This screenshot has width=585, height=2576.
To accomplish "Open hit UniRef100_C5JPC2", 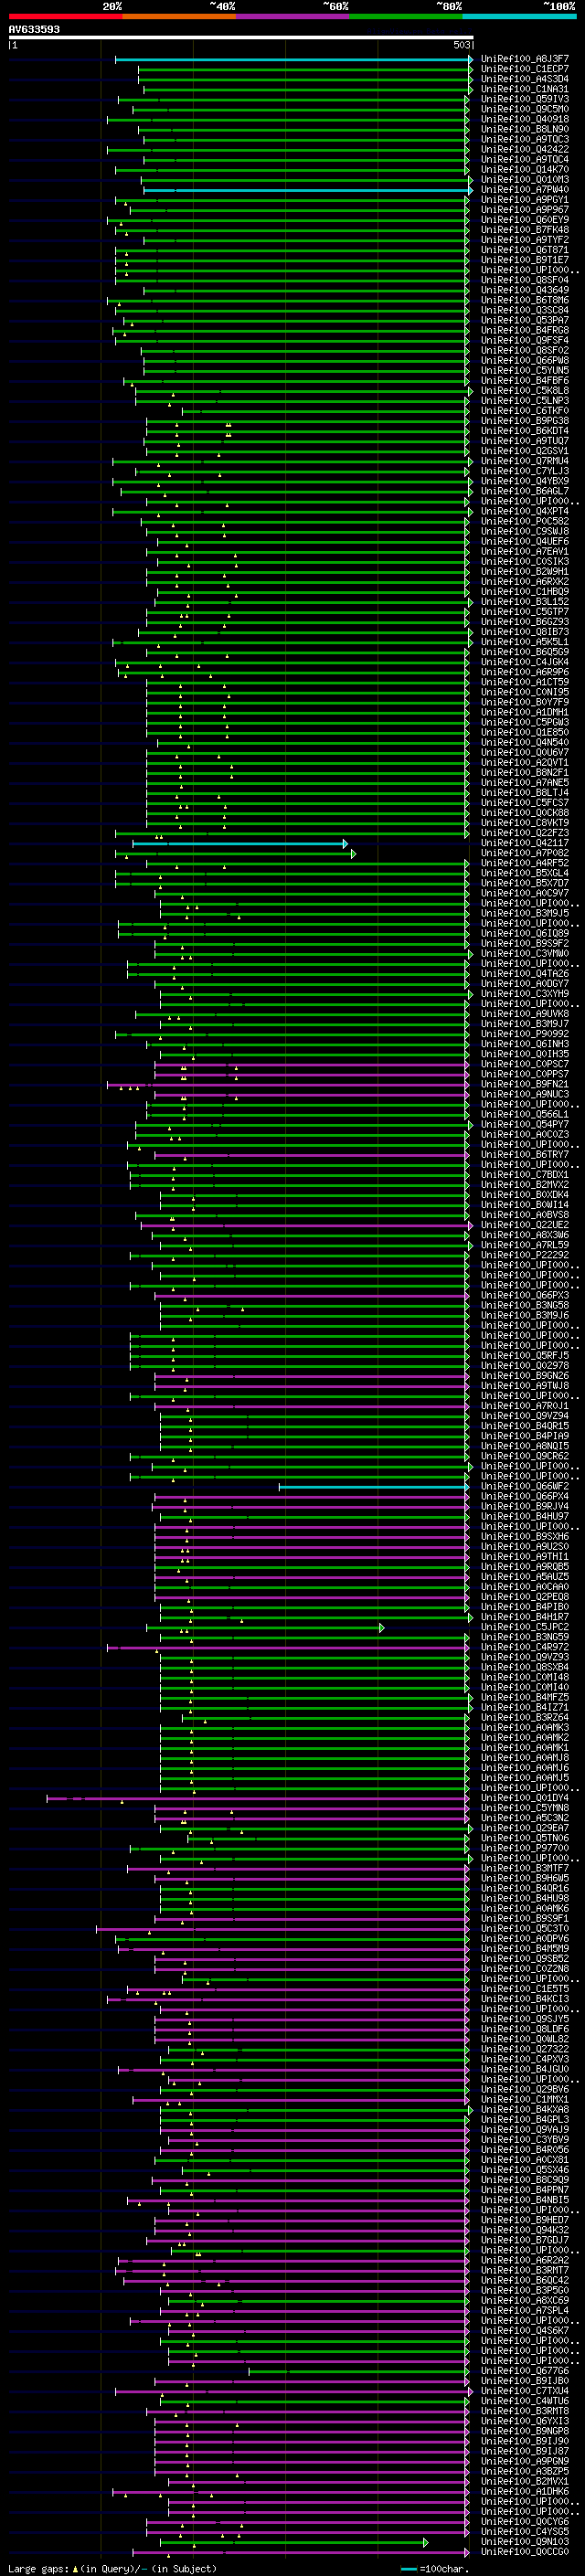I will pos(525,1627).
